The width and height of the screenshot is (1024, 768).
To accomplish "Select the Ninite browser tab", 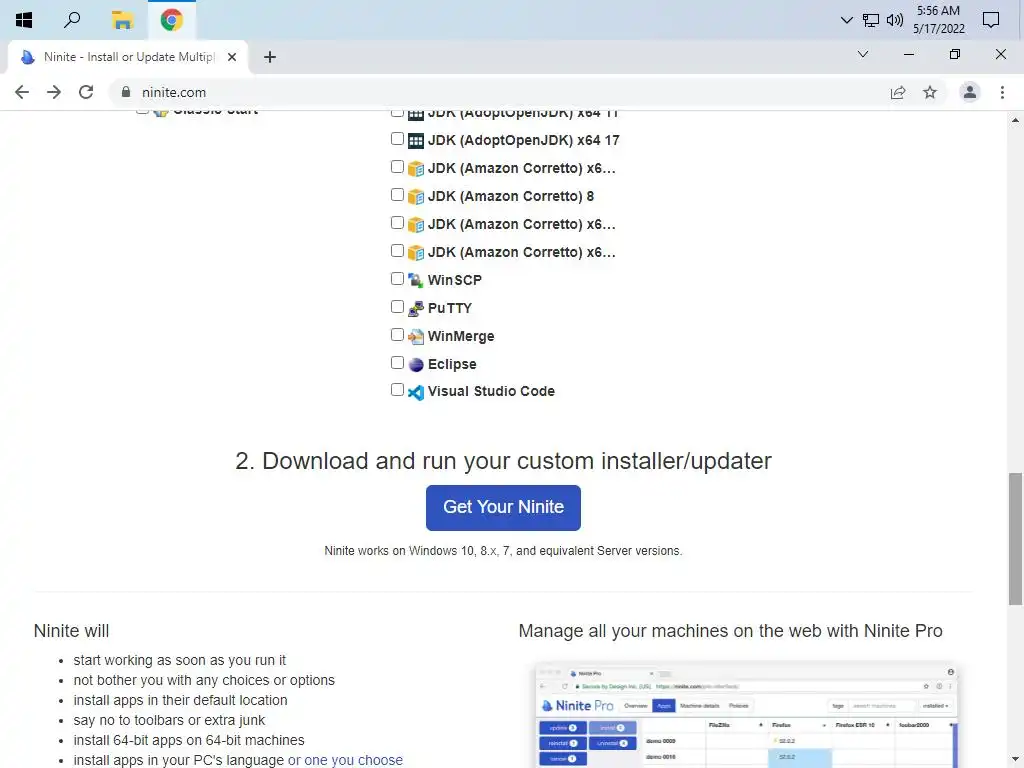I will pos(128,57).
